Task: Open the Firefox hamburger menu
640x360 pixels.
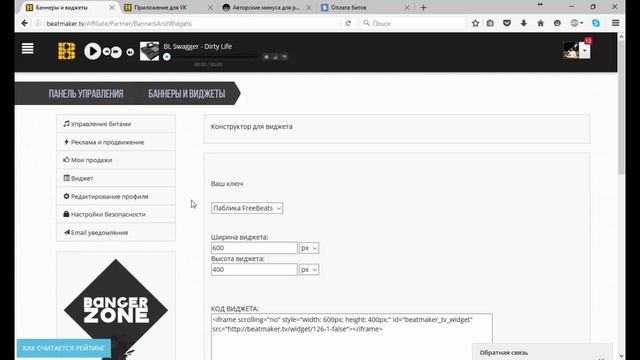Action: pyautogui.click(x=616, y=23)
